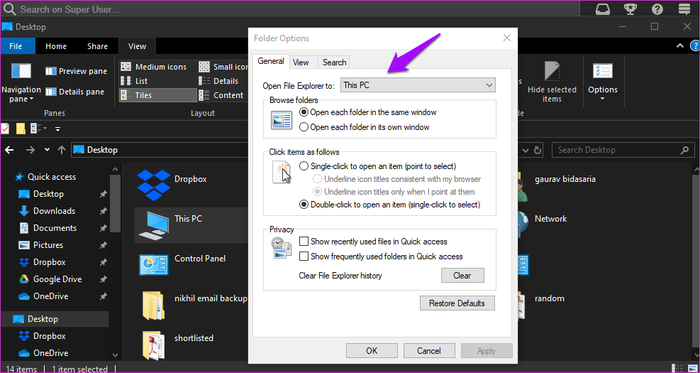Go back in File Explorer

click(x=9, y=150)
